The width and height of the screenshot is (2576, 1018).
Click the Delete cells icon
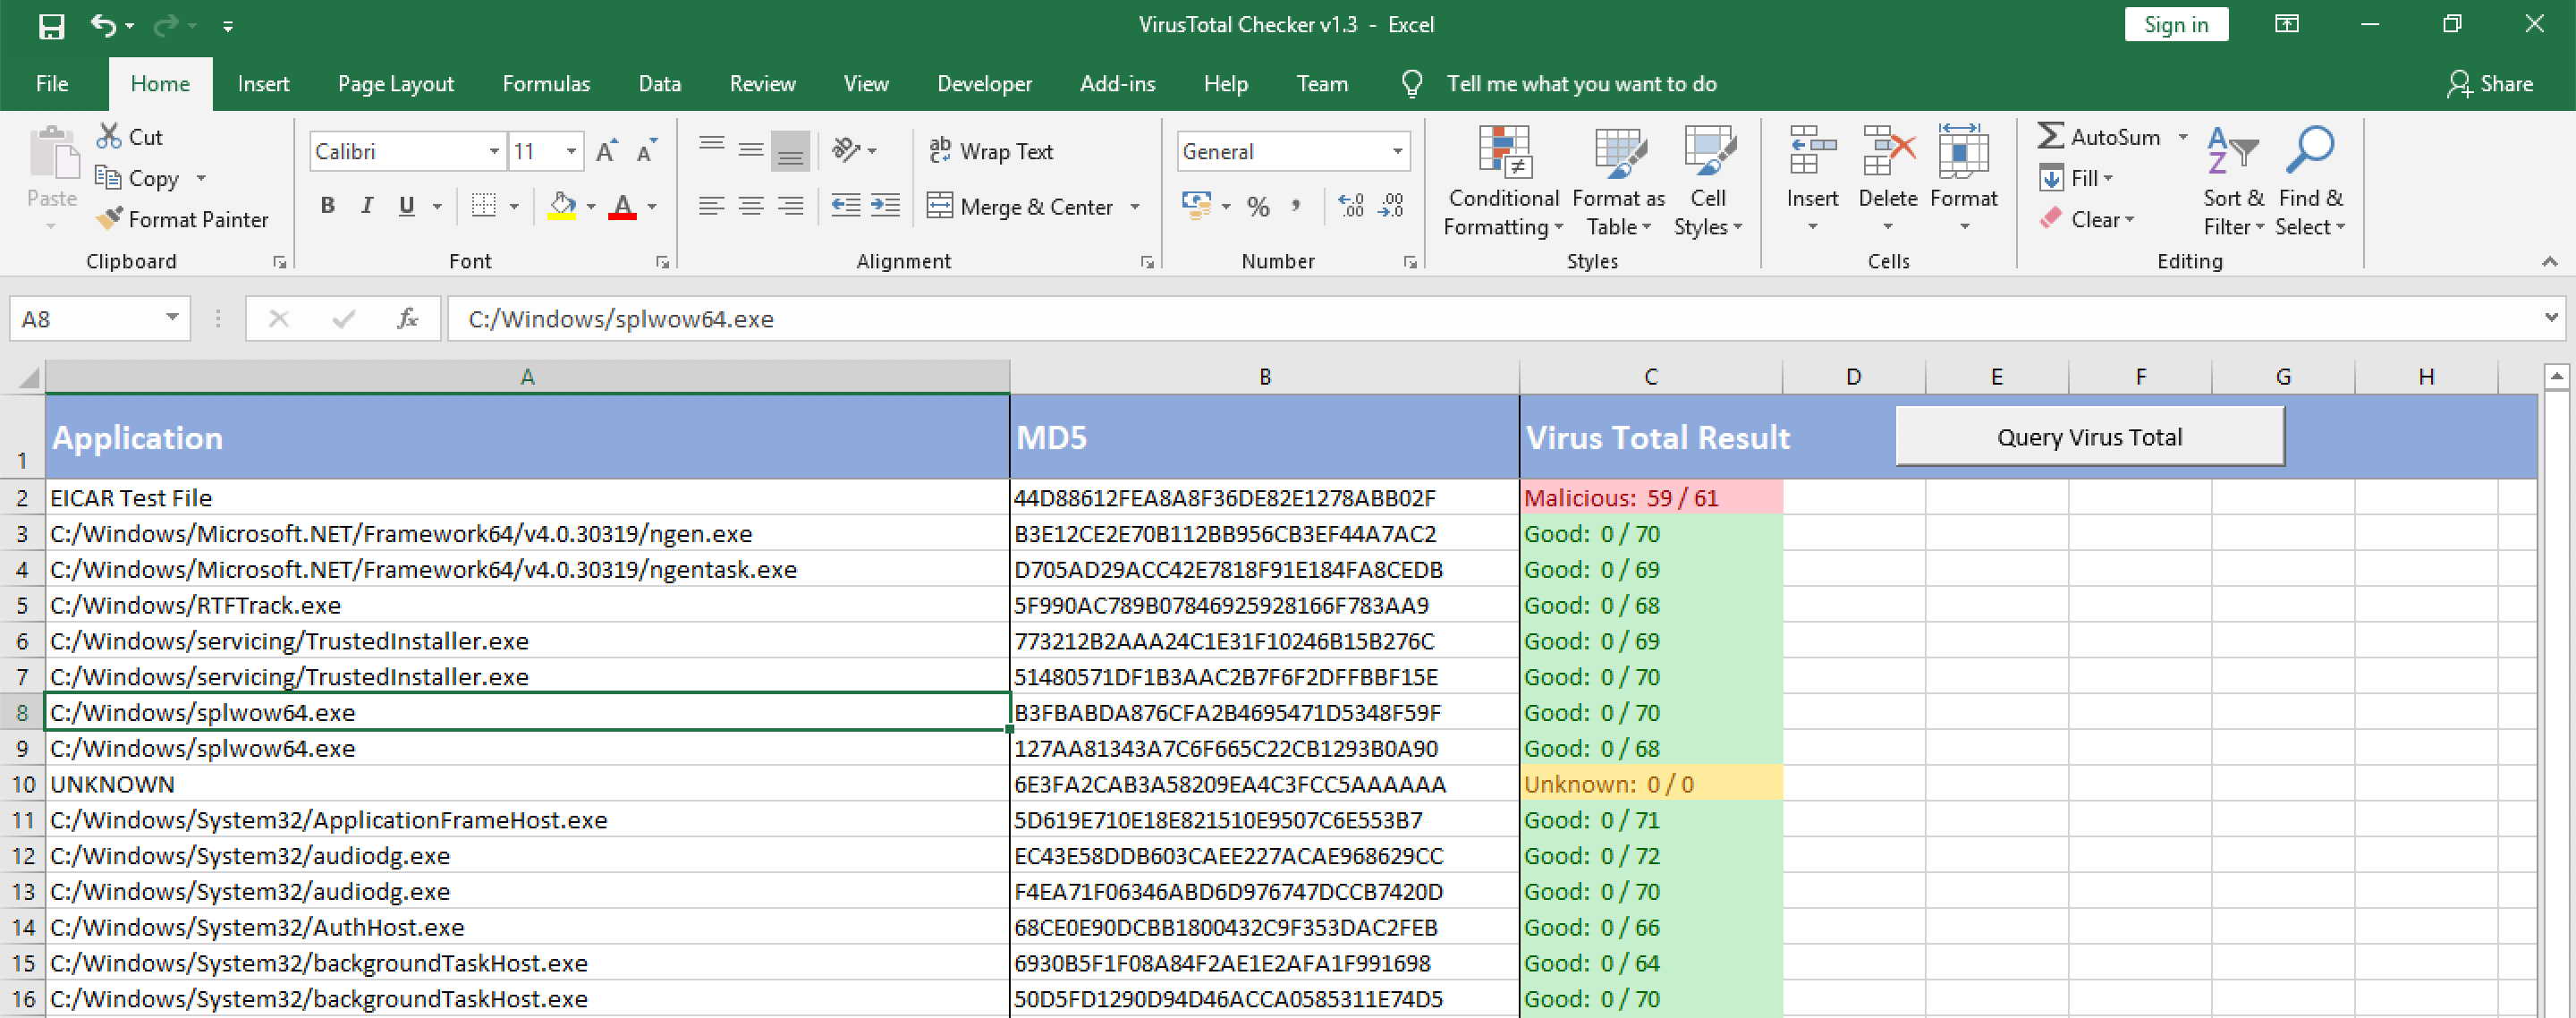[1888, 152]
